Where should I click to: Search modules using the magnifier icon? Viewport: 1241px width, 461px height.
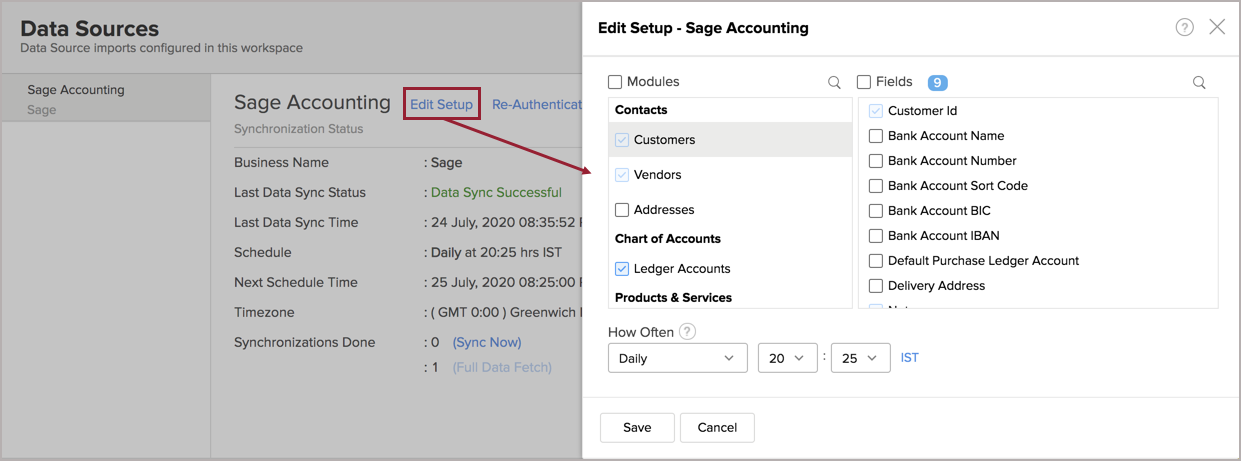coord(834,83)
